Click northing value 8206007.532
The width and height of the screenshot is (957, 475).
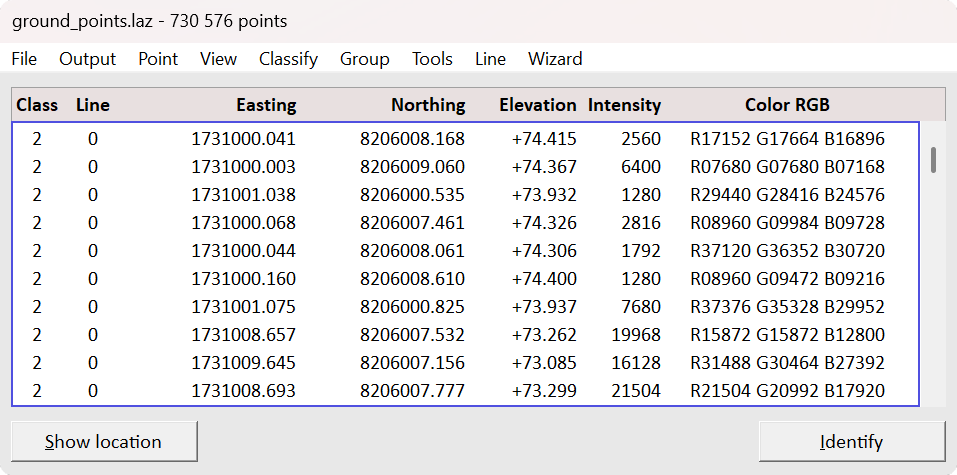tap(412, 335)
